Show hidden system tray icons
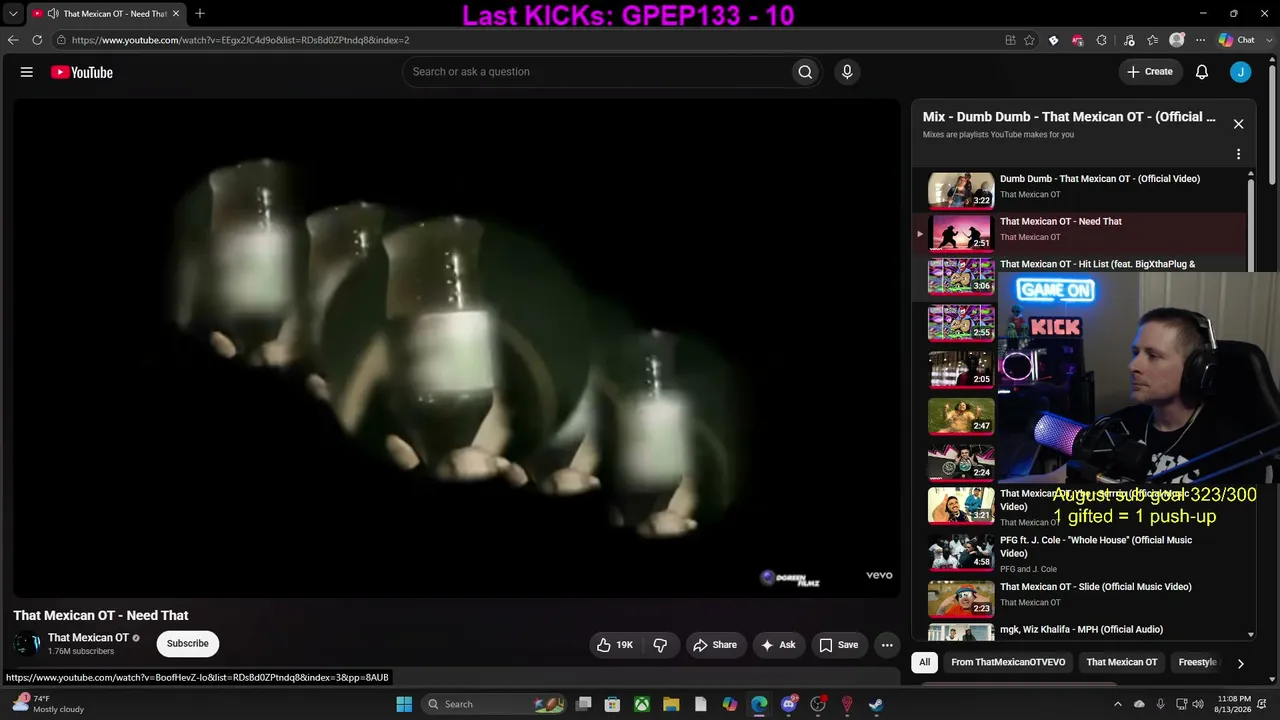The image size is (1280, 720). 1118,704
